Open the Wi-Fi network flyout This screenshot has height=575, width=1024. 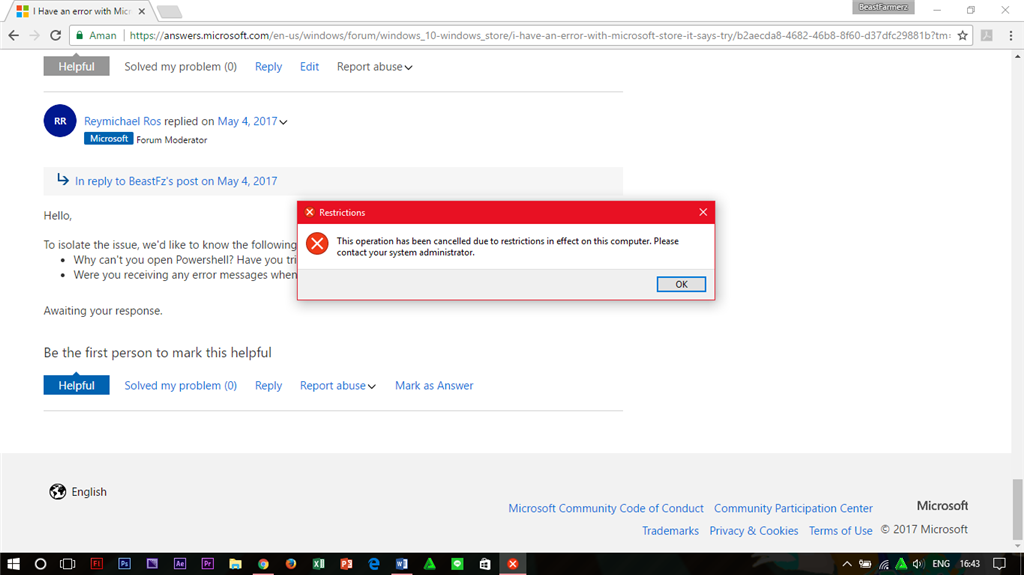tap(884, 564)
